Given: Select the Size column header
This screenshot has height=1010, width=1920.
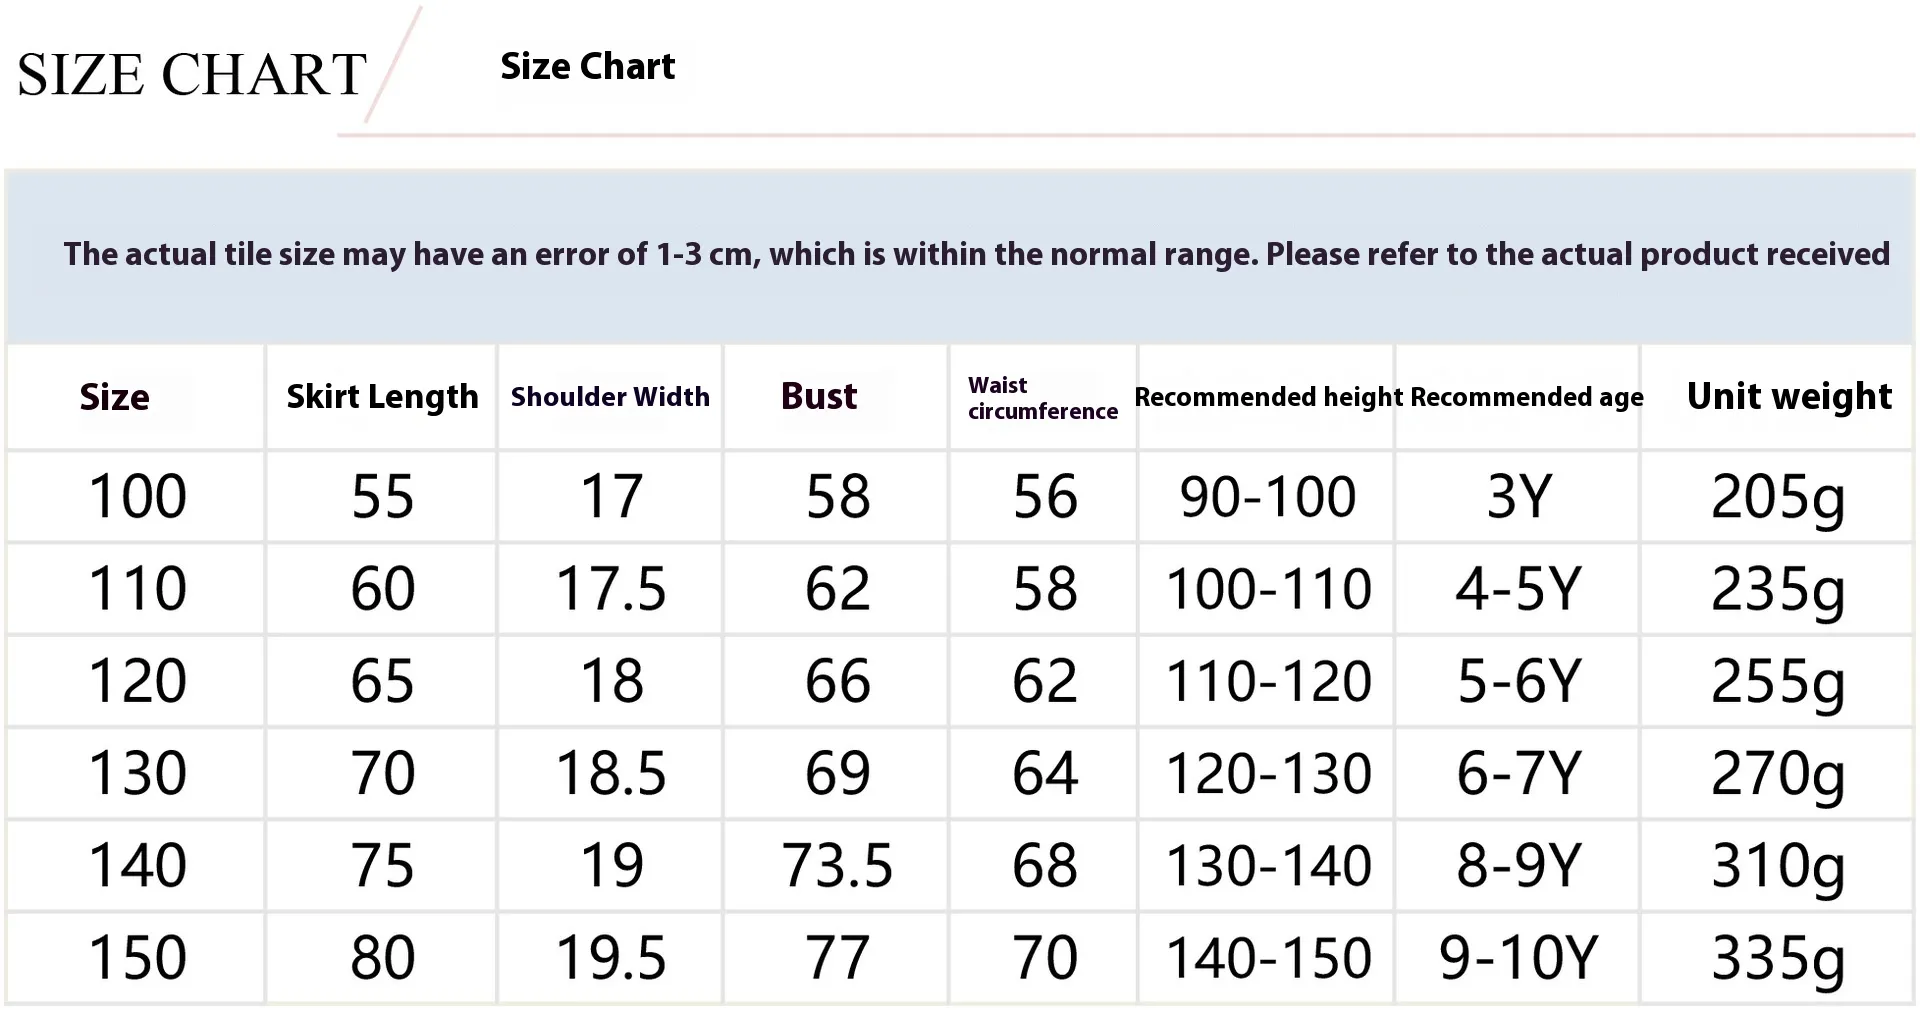Looking at the screenshot, I should [115, 397].
